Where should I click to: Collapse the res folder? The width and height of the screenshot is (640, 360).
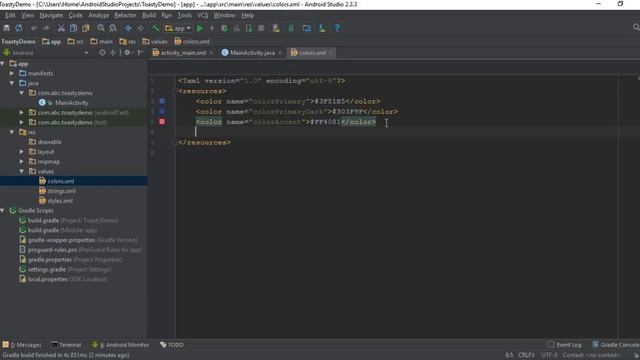pyautogui.click(x=12, y=132)
